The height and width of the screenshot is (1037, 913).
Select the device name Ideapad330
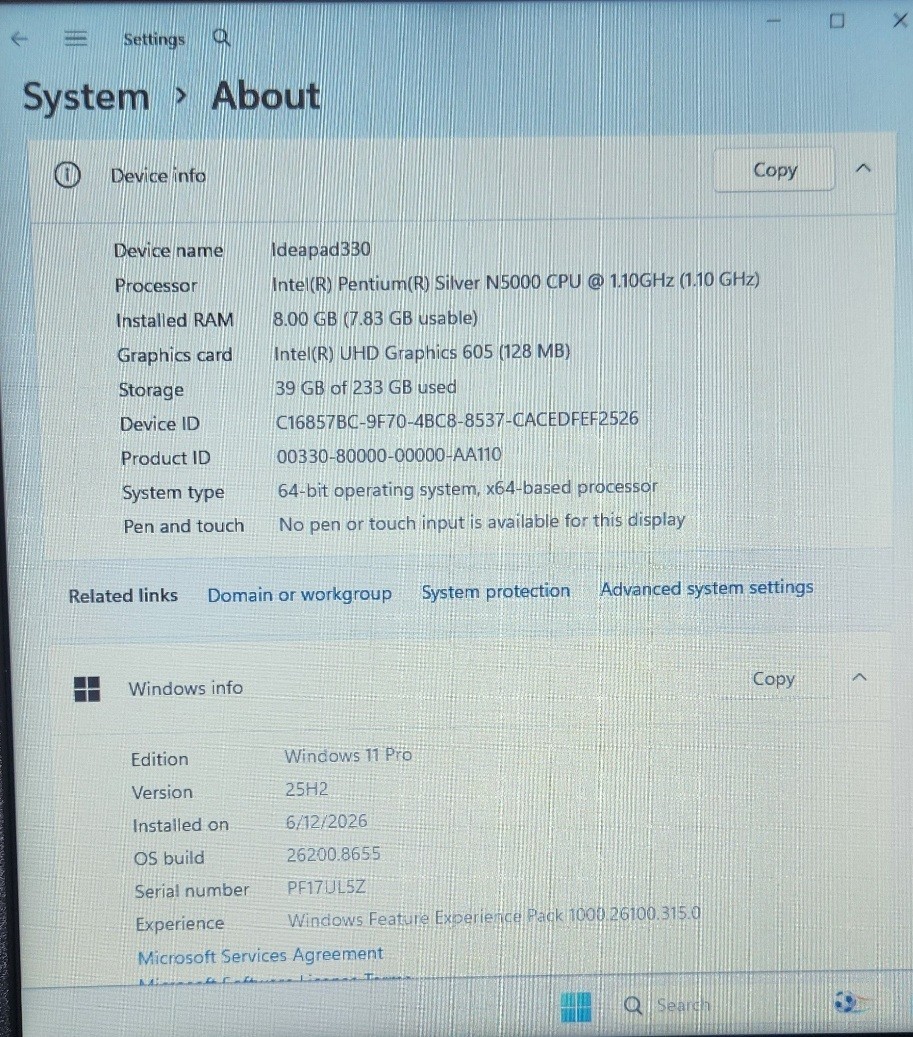pyautogui.click(x=321, y=249)
